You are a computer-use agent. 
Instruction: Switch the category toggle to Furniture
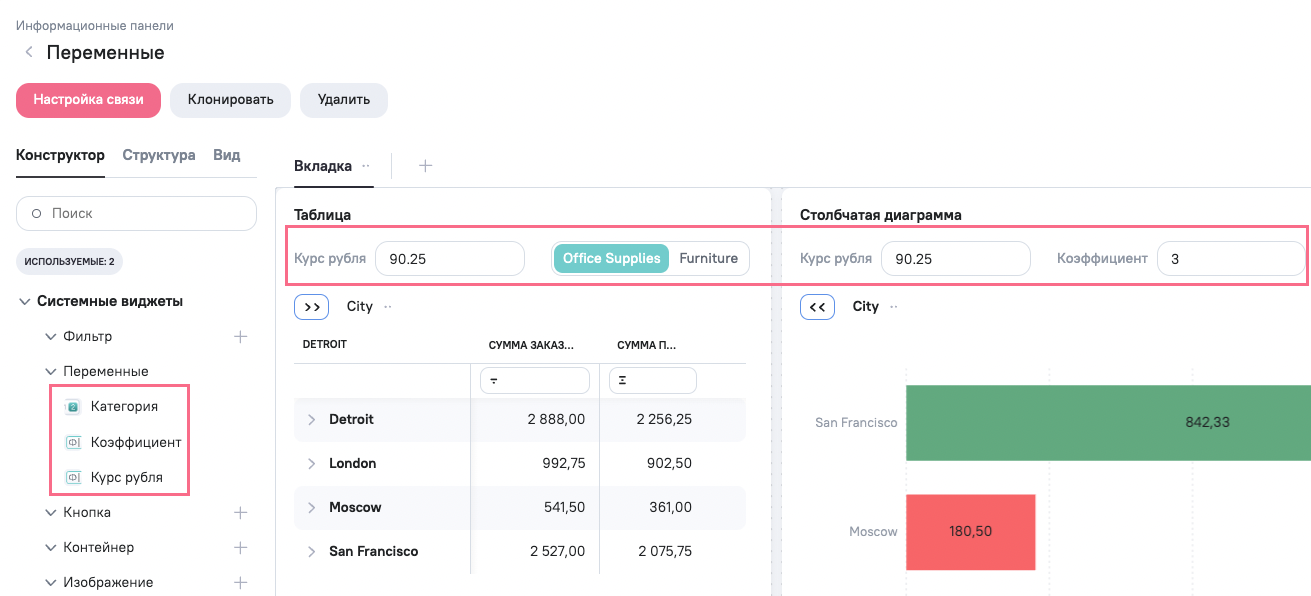[x=708, y=258]
